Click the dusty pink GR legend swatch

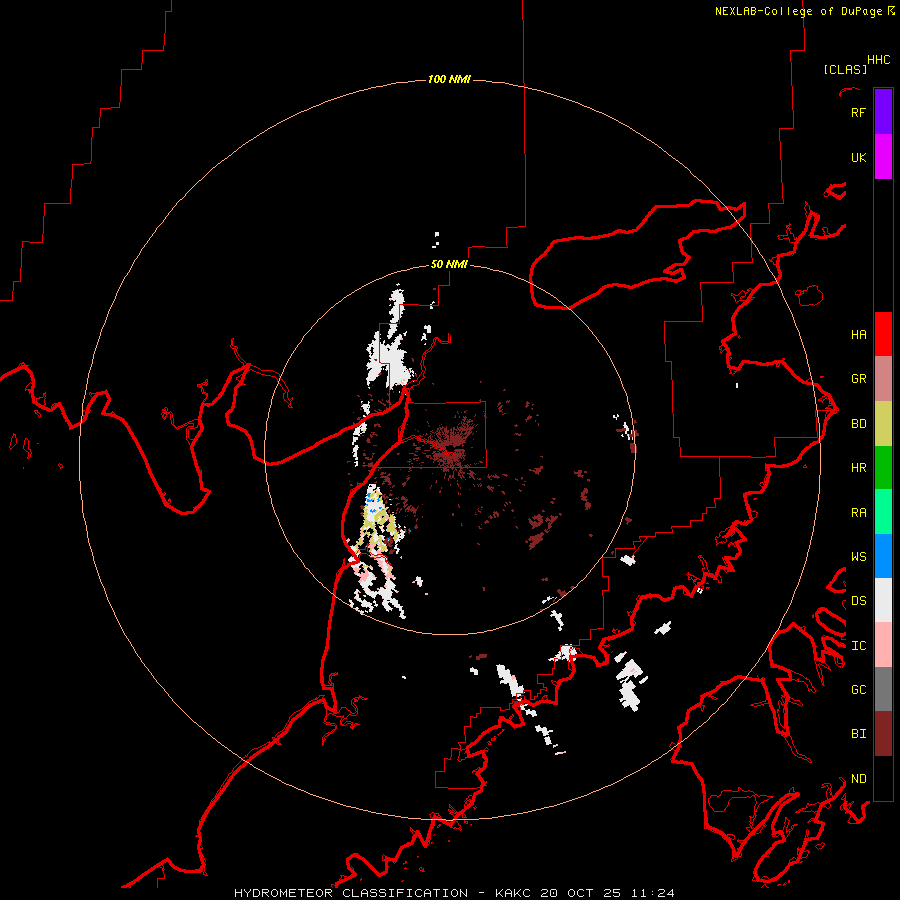tap(883, 379)
